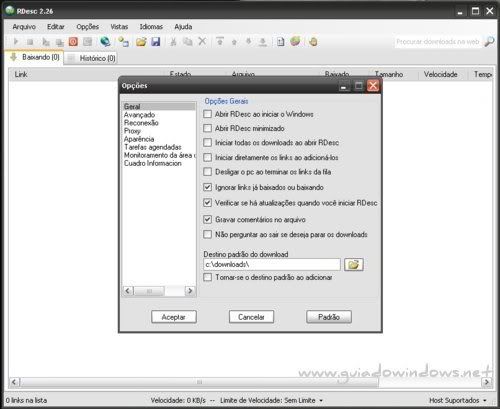Image resolution: width=500 pixels, height=409 pixels.
Task: Click the start all downloads icon
Action: pyautogui.click(x=46, y=42)
